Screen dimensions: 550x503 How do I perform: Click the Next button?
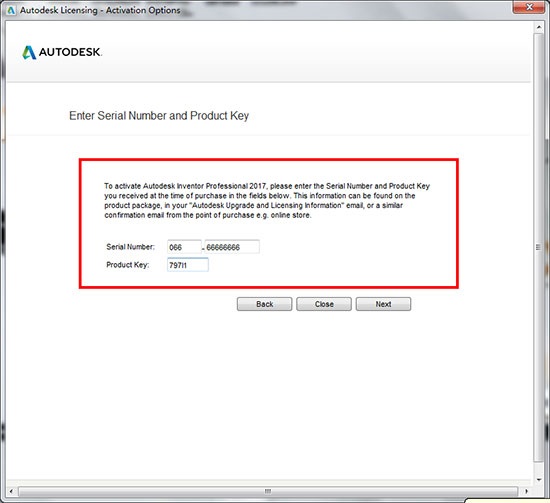[383, 304]
